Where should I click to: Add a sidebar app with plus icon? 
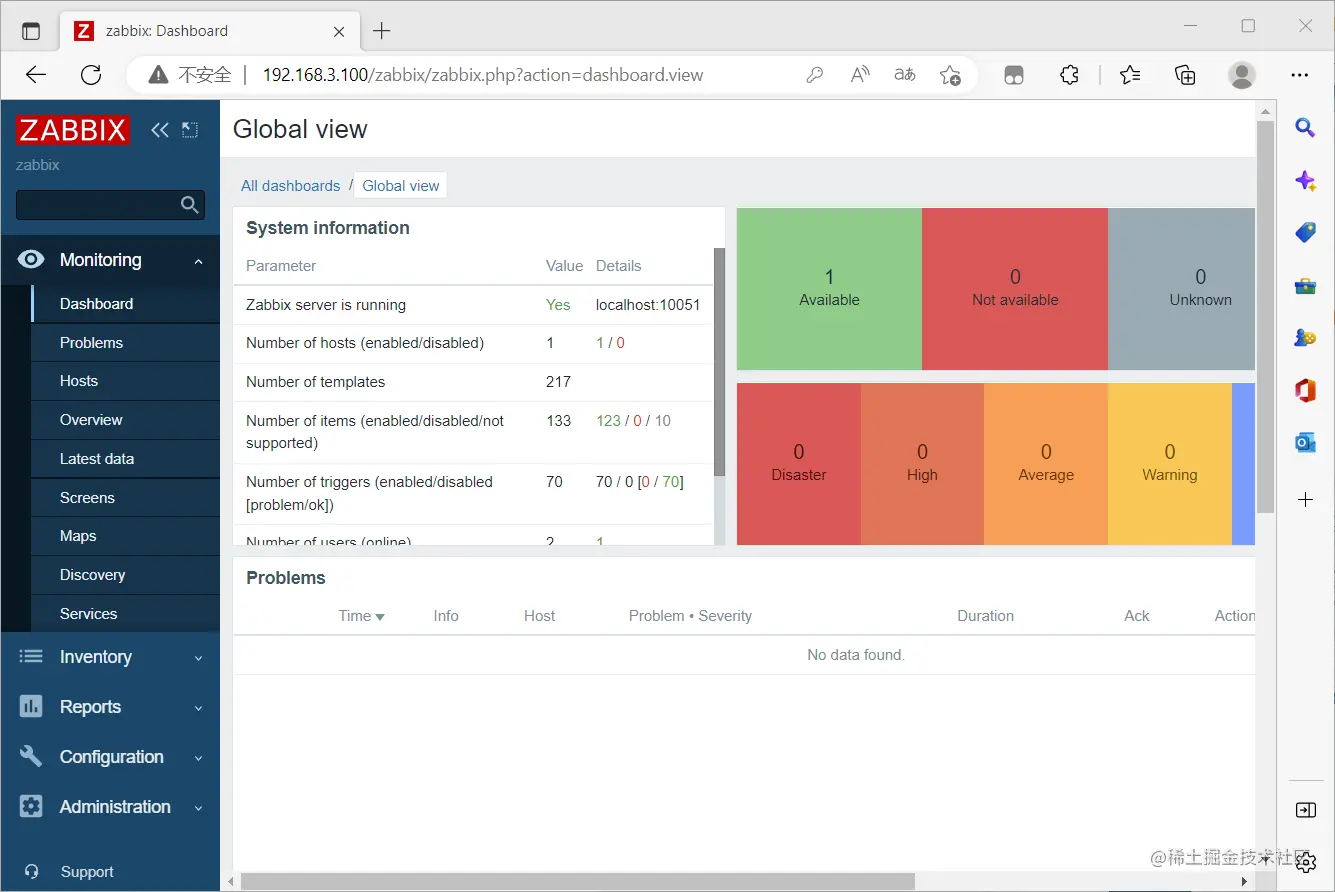[x=1305, y=499]
